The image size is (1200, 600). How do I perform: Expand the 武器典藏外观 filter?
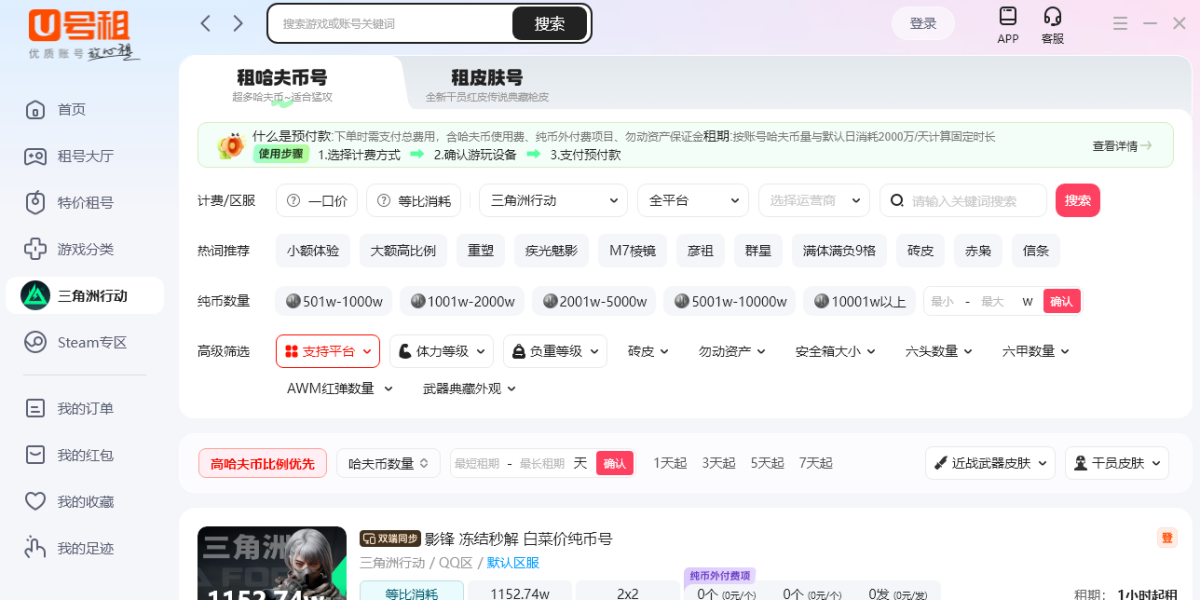tap(469, 388)
